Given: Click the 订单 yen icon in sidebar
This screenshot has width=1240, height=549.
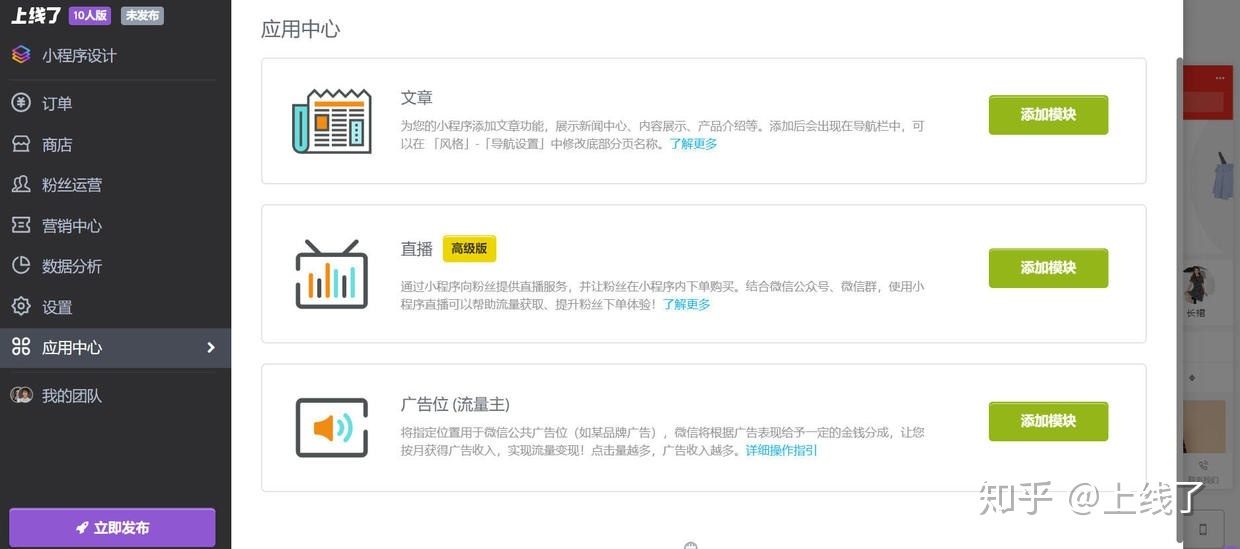Looking at the screenshot, I should point(21,103).
